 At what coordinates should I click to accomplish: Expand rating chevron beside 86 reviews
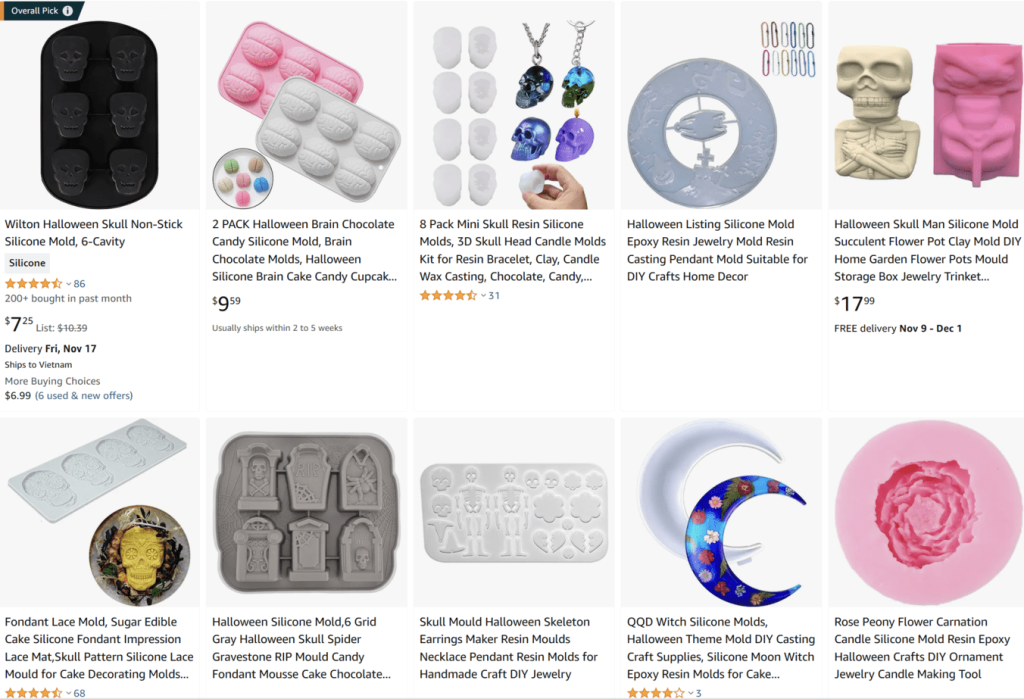pos(69,284)
